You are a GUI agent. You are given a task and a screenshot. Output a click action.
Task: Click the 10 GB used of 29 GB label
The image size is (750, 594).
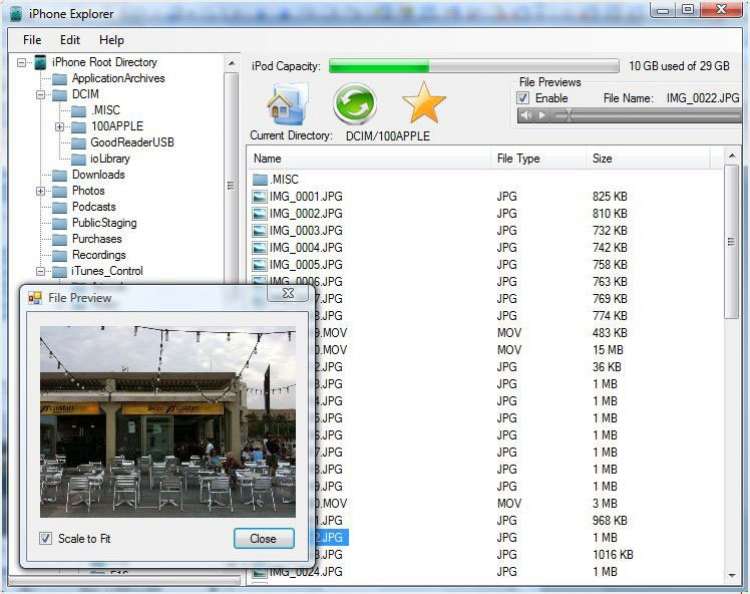pyautogui.click(x=679, y=66)
